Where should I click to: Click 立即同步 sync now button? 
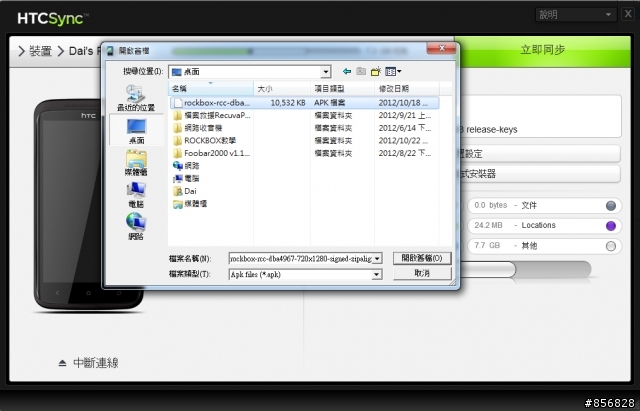click(543, 50)
